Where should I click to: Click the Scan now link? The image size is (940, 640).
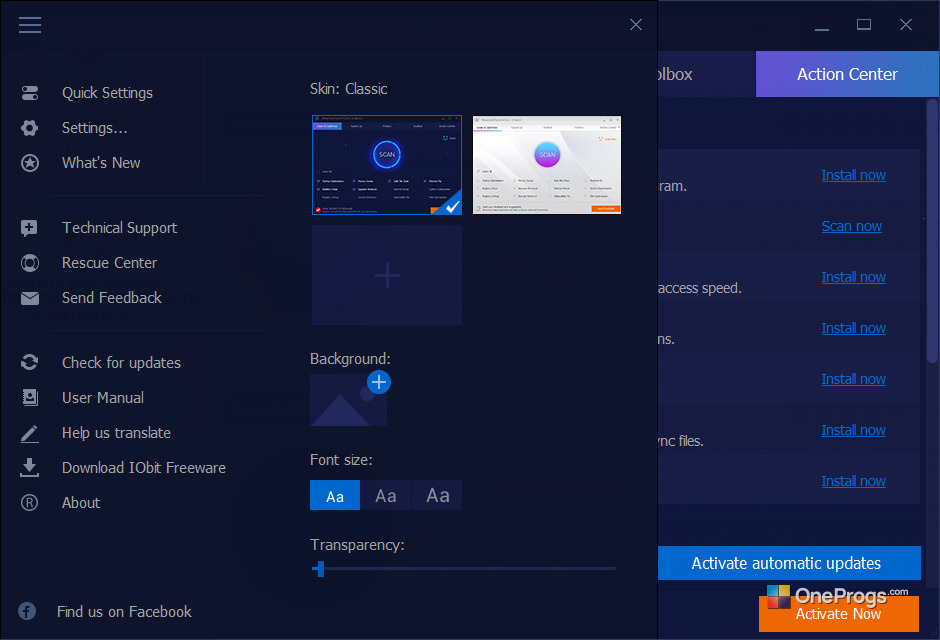click(851, 226)
